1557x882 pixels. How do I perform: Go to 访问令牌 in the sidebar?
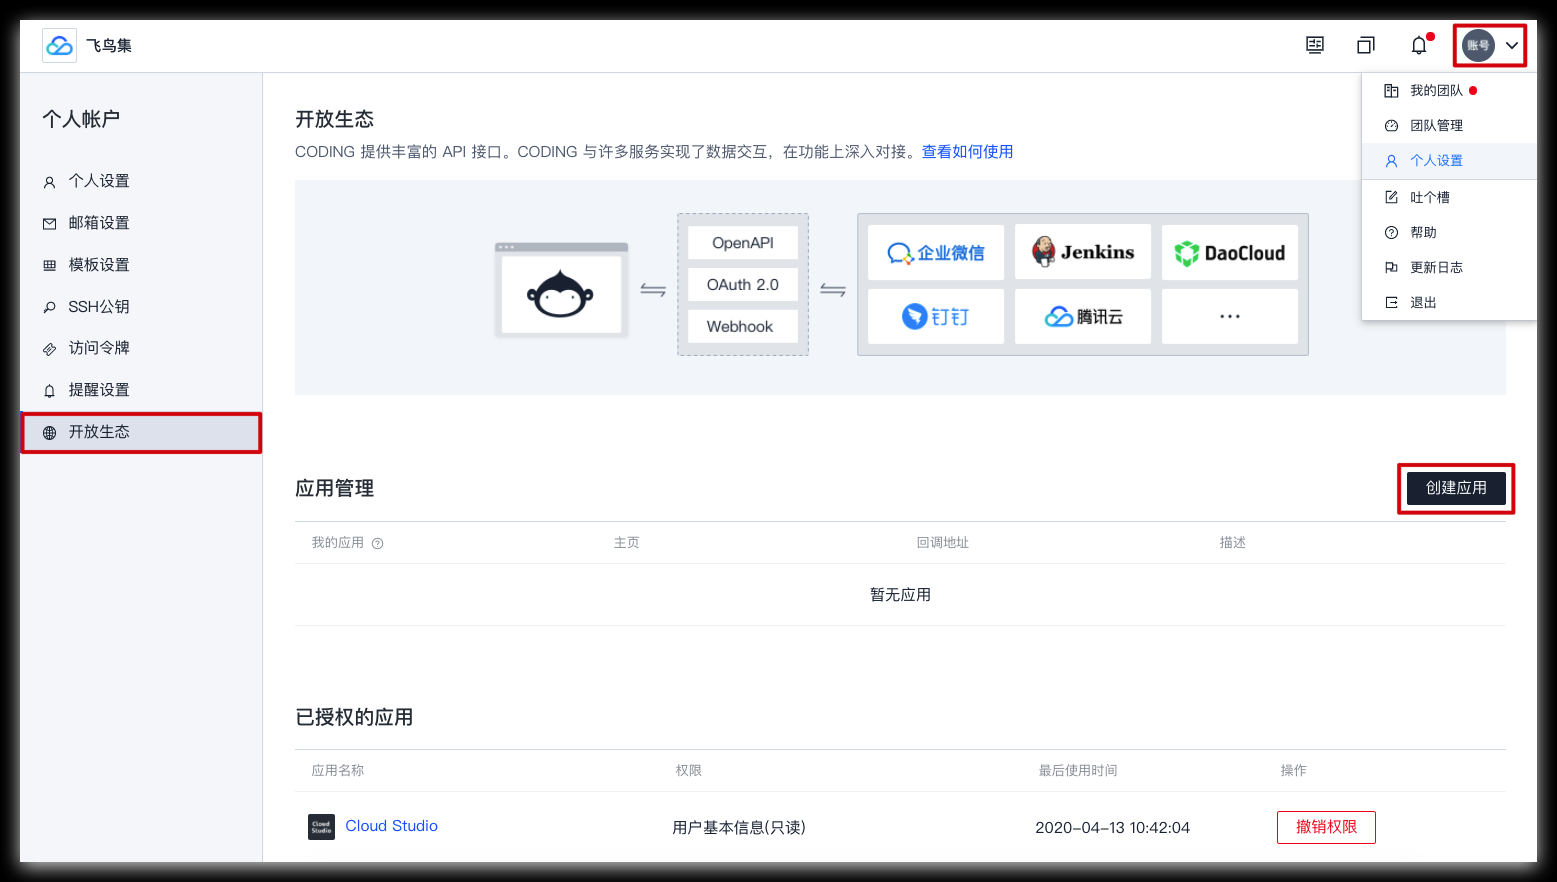(98, 348)
